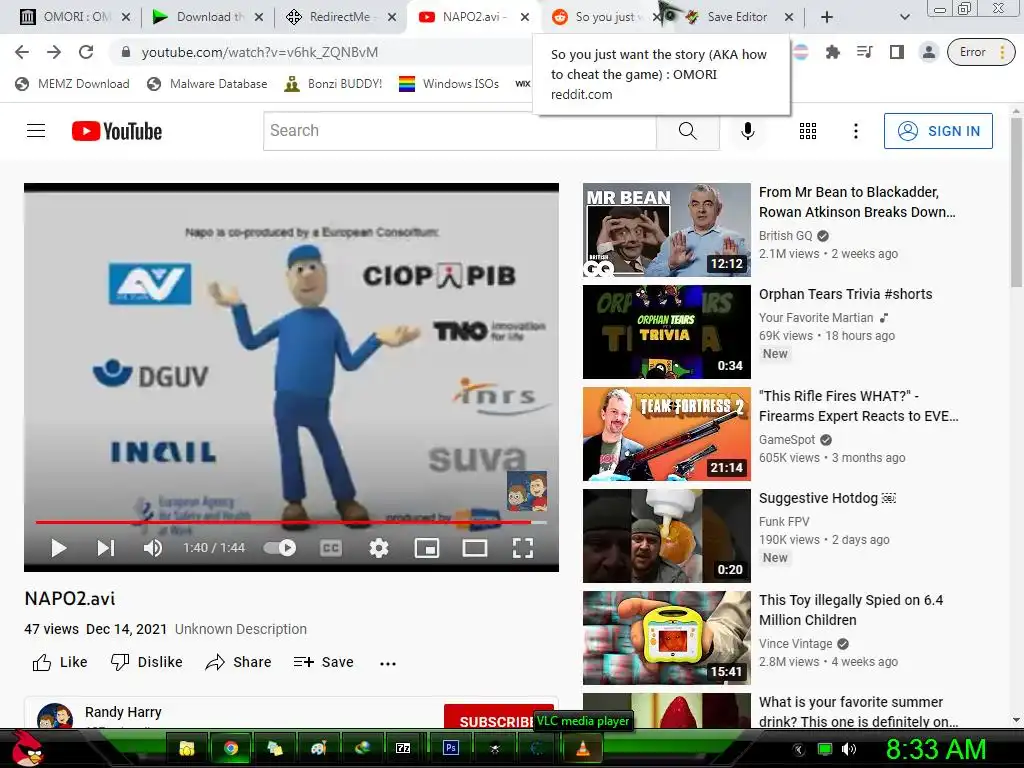Toggle closed captions in the player
The height and width of the screenshot is (768, 1024).
(x=330, y=548)
